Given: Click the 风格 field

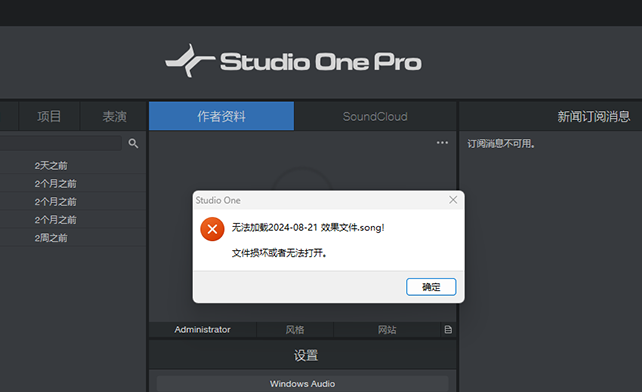Looking at the screenshot, I should (295, 329).
